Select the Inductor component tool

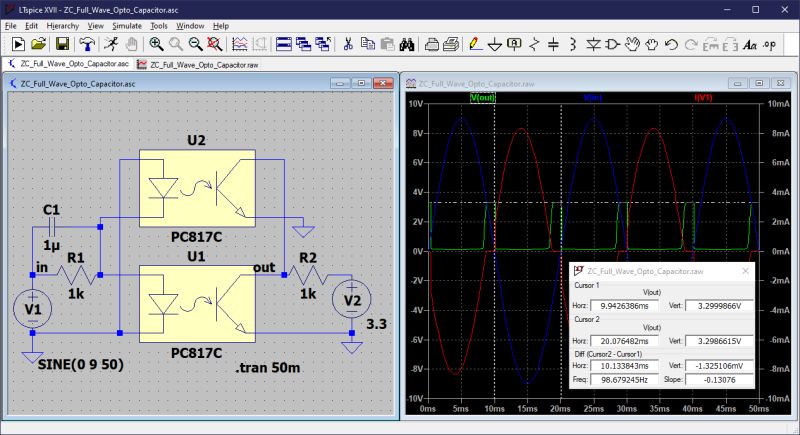[x=572, y=44]
